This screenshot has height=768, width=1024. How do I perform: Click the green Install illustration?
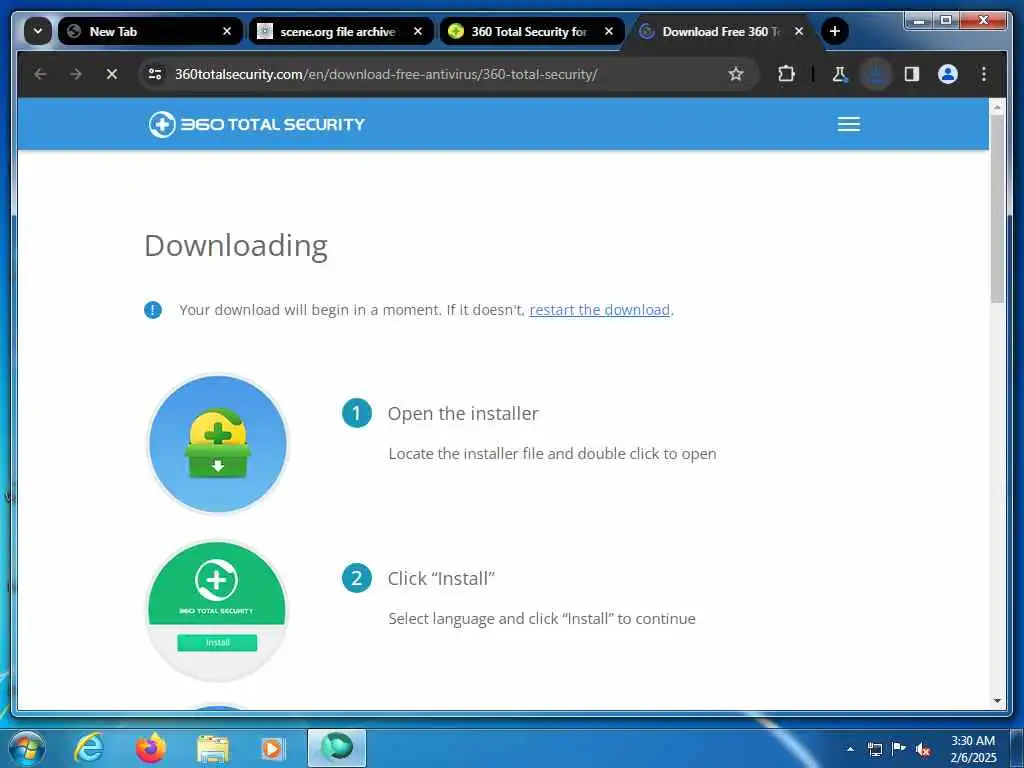click(217, 611)
